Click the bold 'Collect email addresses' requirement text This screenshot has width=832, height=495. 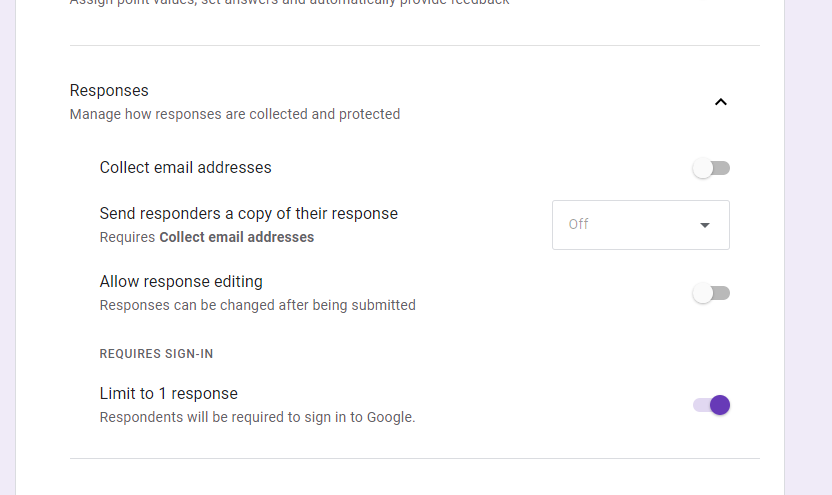[236, 237]
